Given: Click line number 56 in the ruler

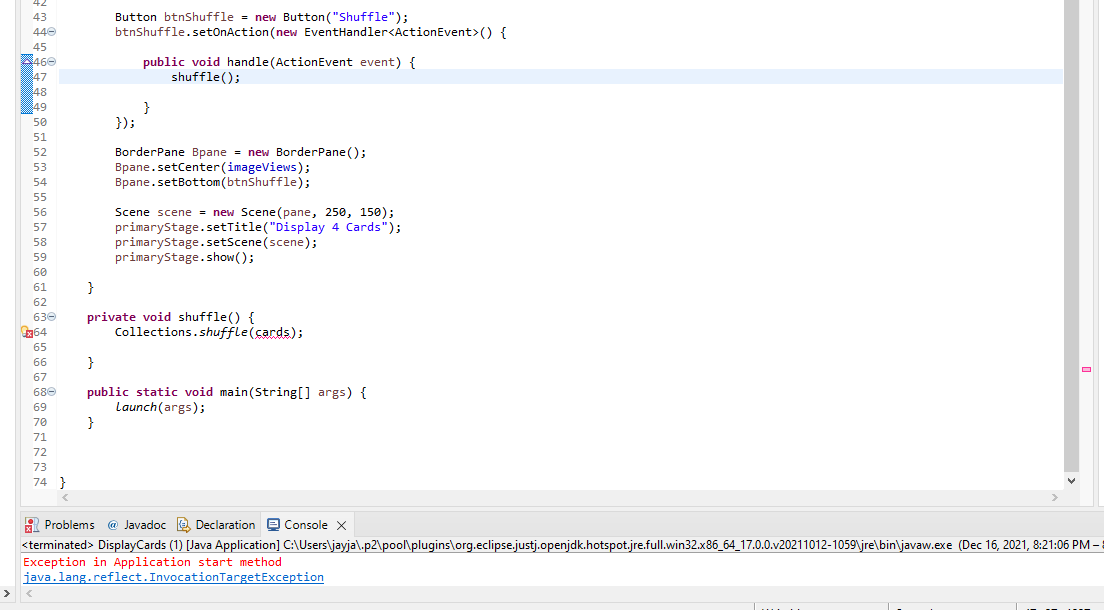Looking at the screenshot, I should coord(39,212).
